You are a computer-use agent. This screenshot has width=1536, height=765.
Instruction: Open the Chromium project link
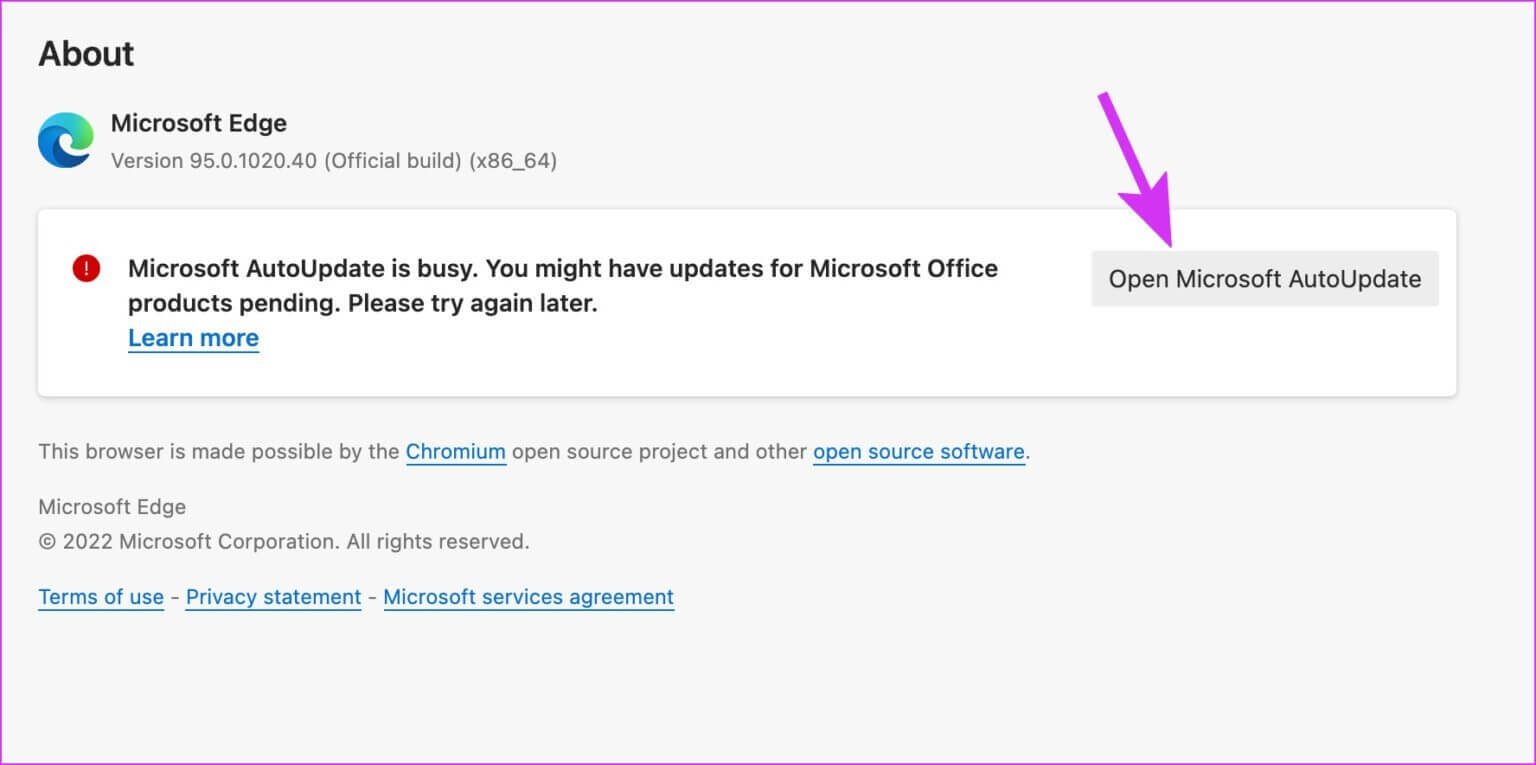455,452
